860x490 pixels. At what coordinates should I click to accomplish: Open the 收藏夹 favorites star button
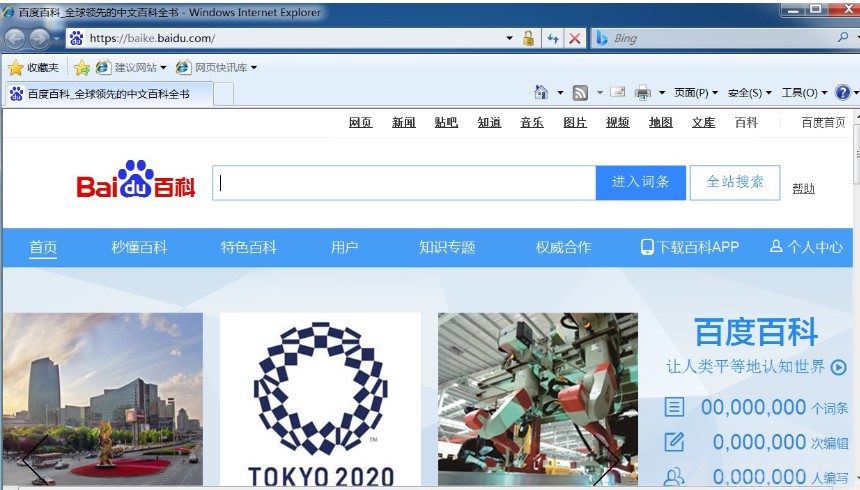33,67
